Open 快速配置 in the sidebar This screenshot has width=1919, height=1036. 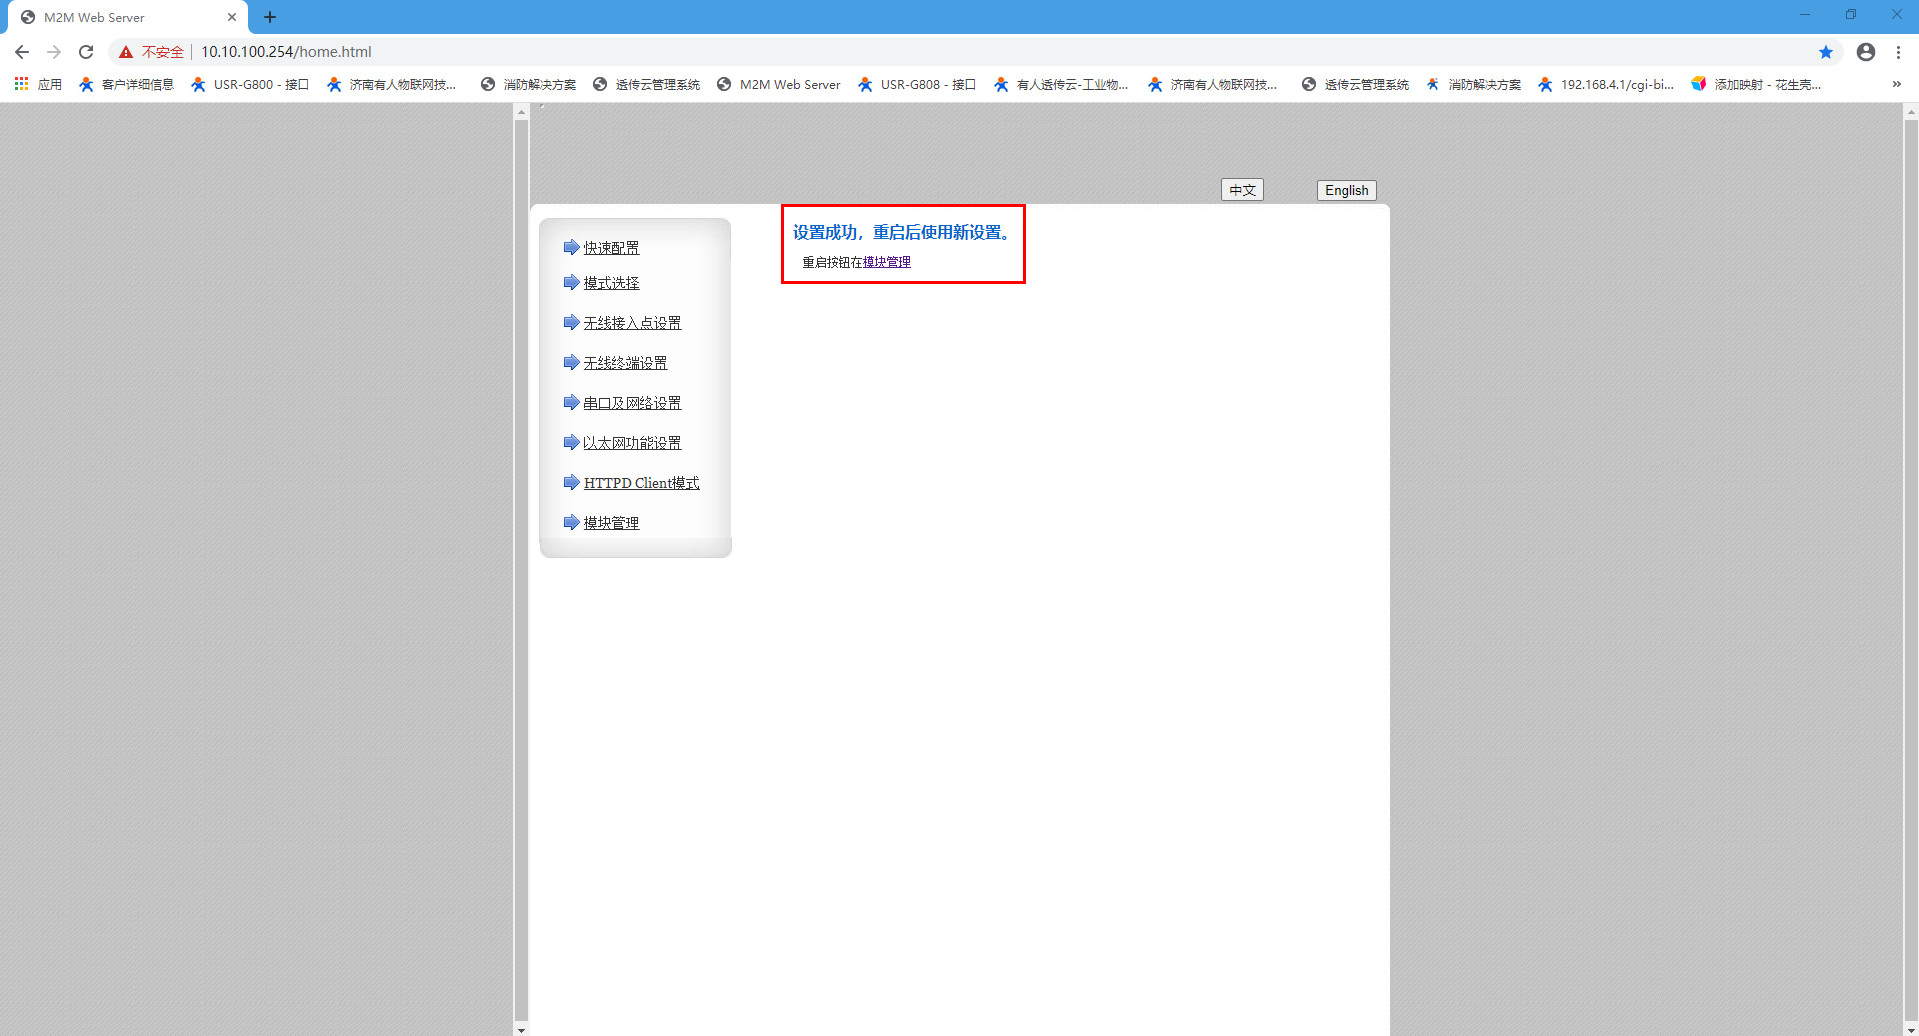(611, 248)
